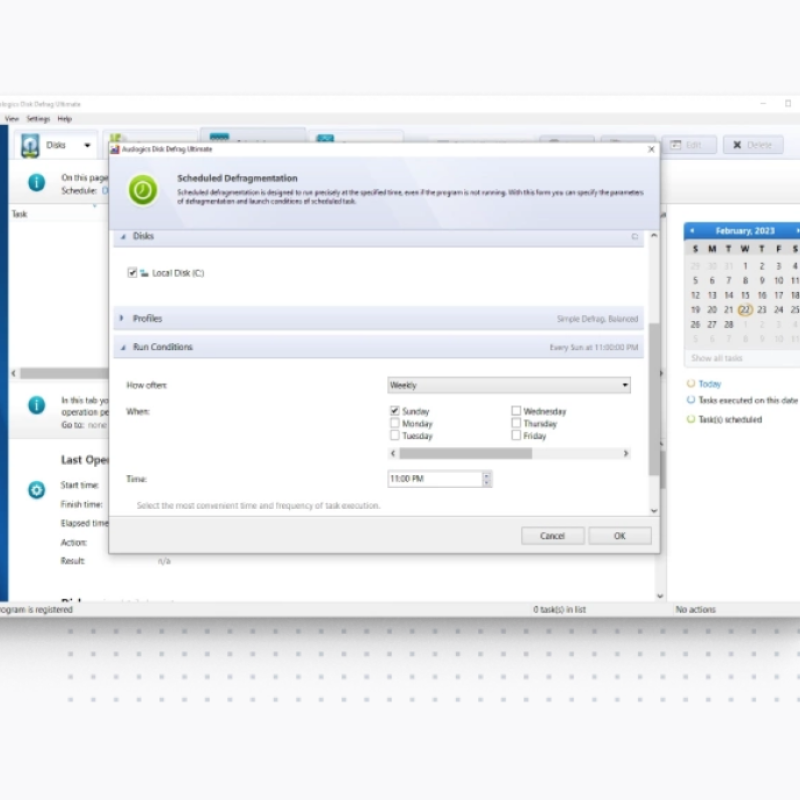Enable the Monday checkbox

click(394, 421)
